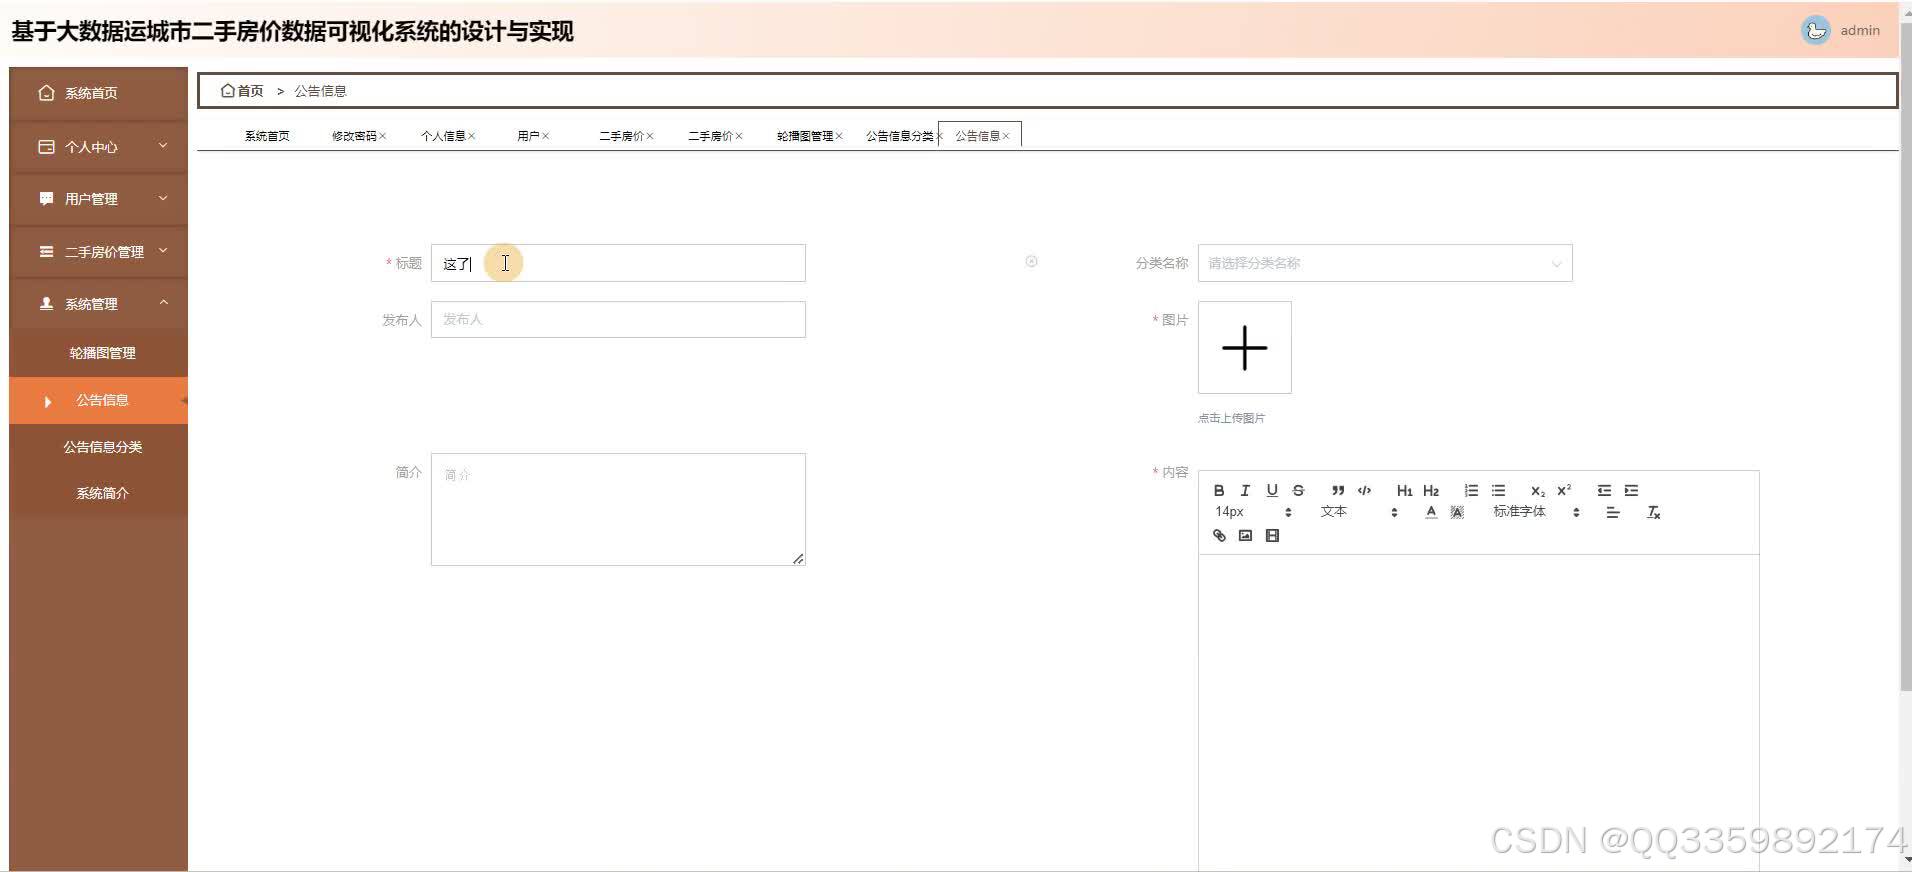Viewport: 1912px width, 872px height.
Task: Click the plus box to upload a picture
Action: 1245,347
